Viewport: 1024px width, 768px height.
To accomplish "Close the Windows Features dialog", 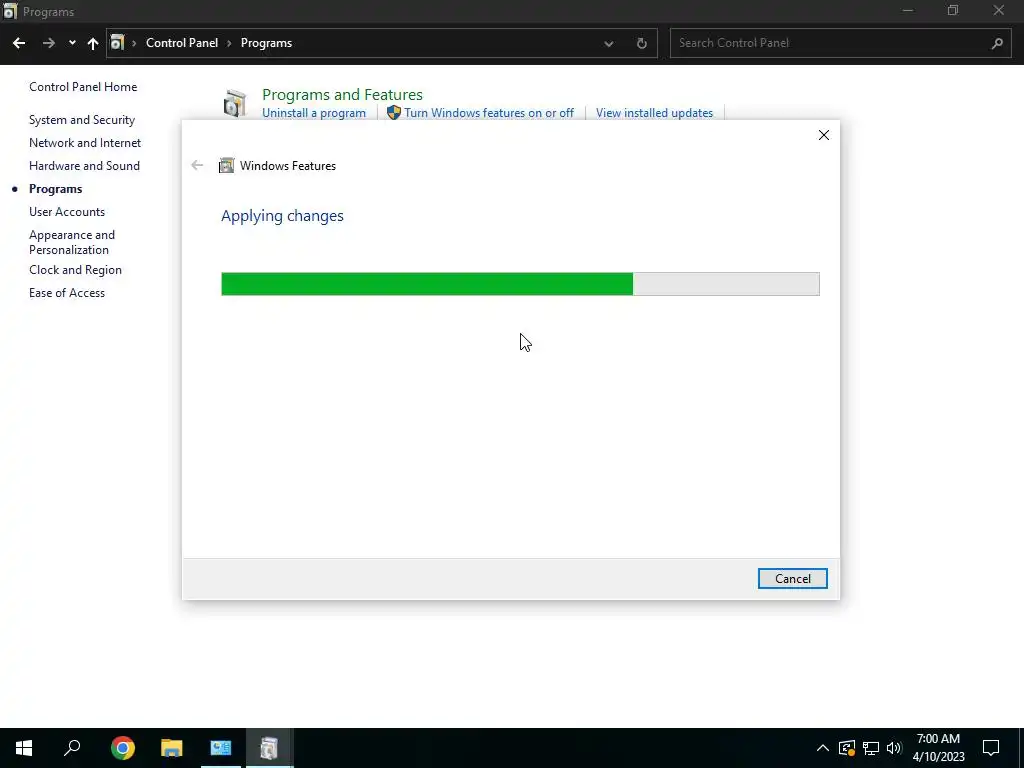I will click(824, 135).
